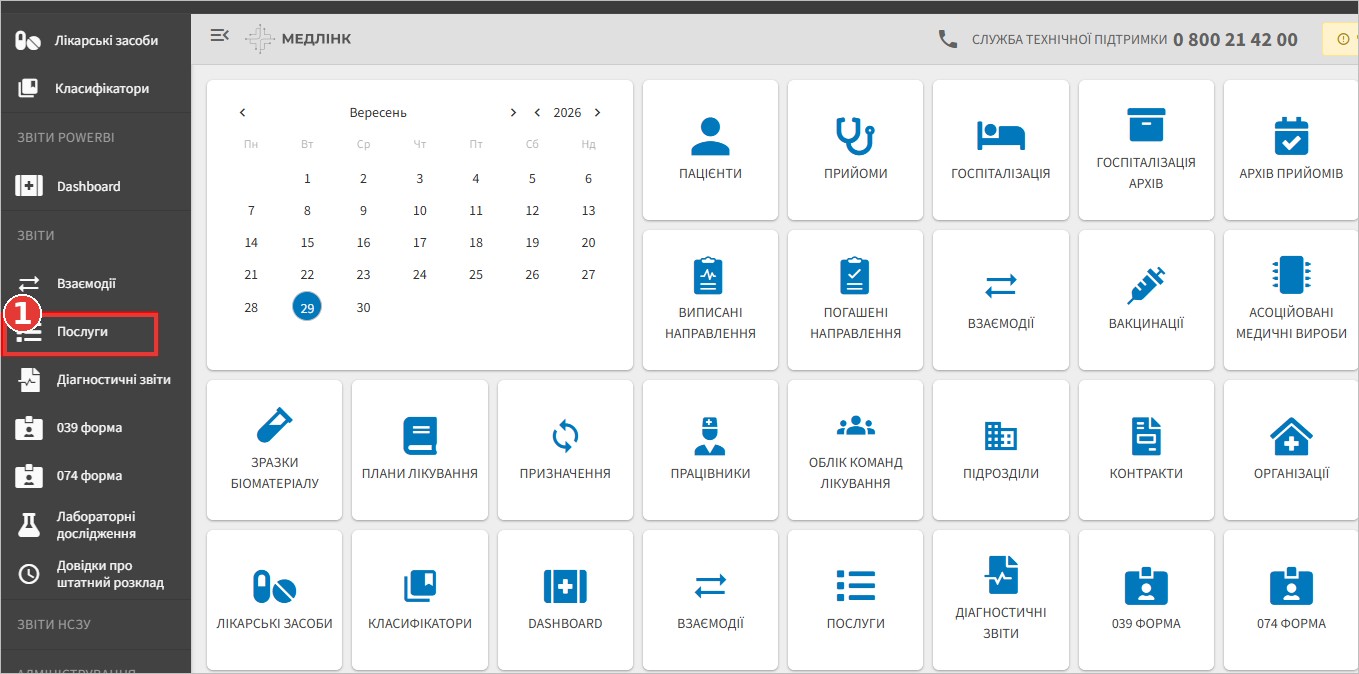Open the 074 форма tile in the grid
Image resolution: width=1359 pixels, height=674 pixels.
click(1291, 600)
